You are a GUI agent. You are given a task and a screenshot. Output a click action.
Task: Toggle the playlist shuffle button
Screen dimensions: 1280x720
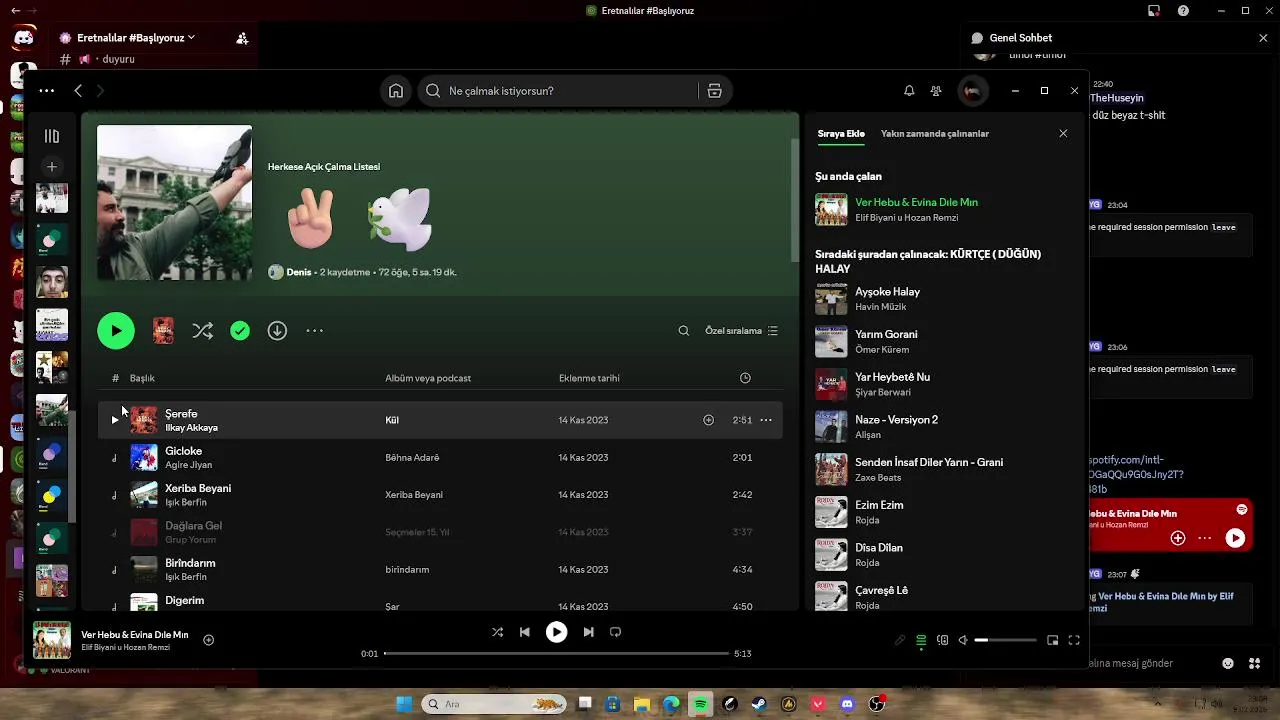[202, 331]
